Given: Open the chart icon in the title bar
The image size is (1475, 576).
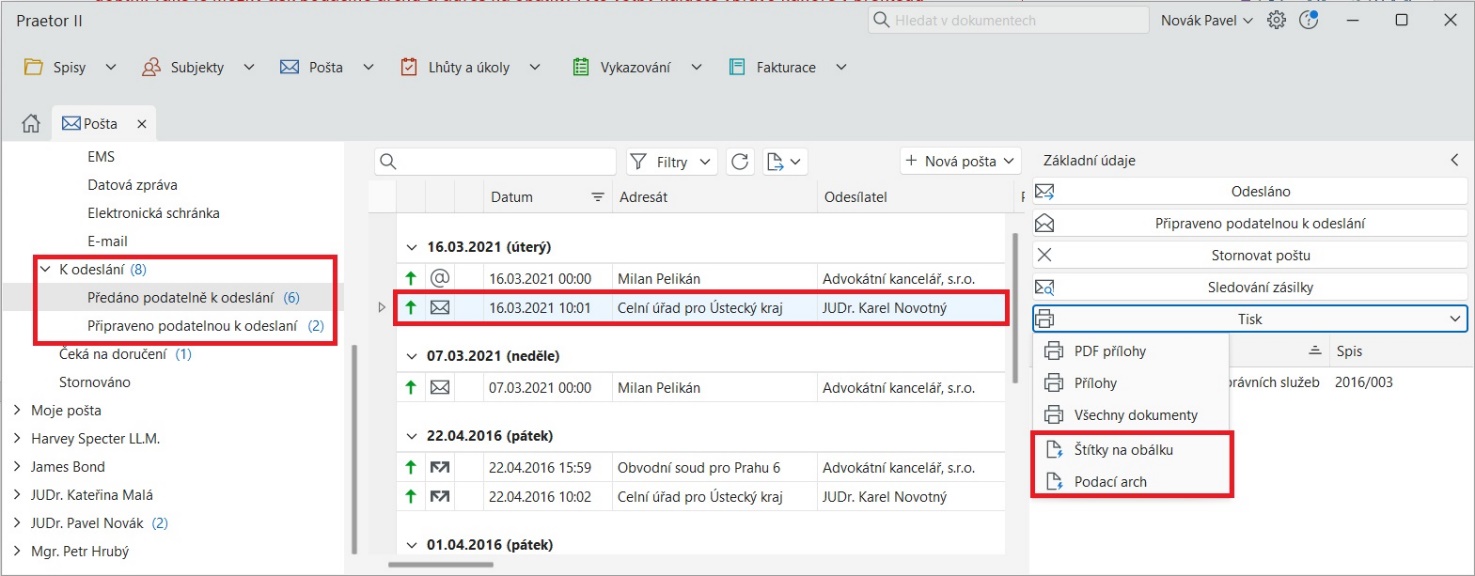Looking at the screenshot, I should click(1309, 19).
